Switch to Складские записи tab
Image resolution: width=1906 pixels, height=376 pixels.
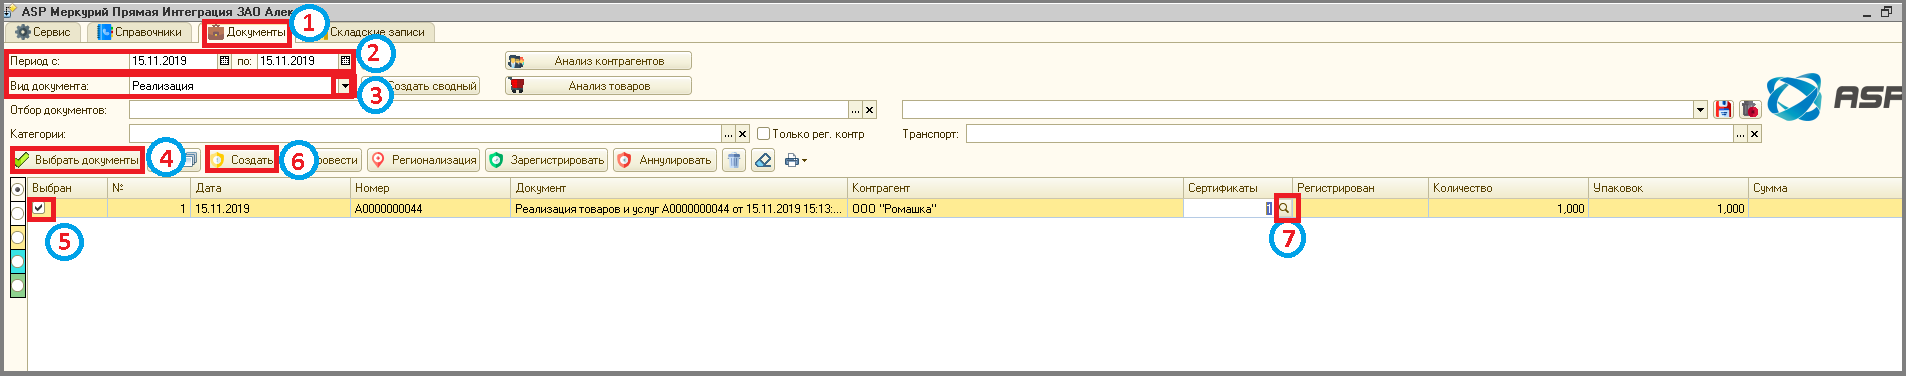click(x=376, y=32)
